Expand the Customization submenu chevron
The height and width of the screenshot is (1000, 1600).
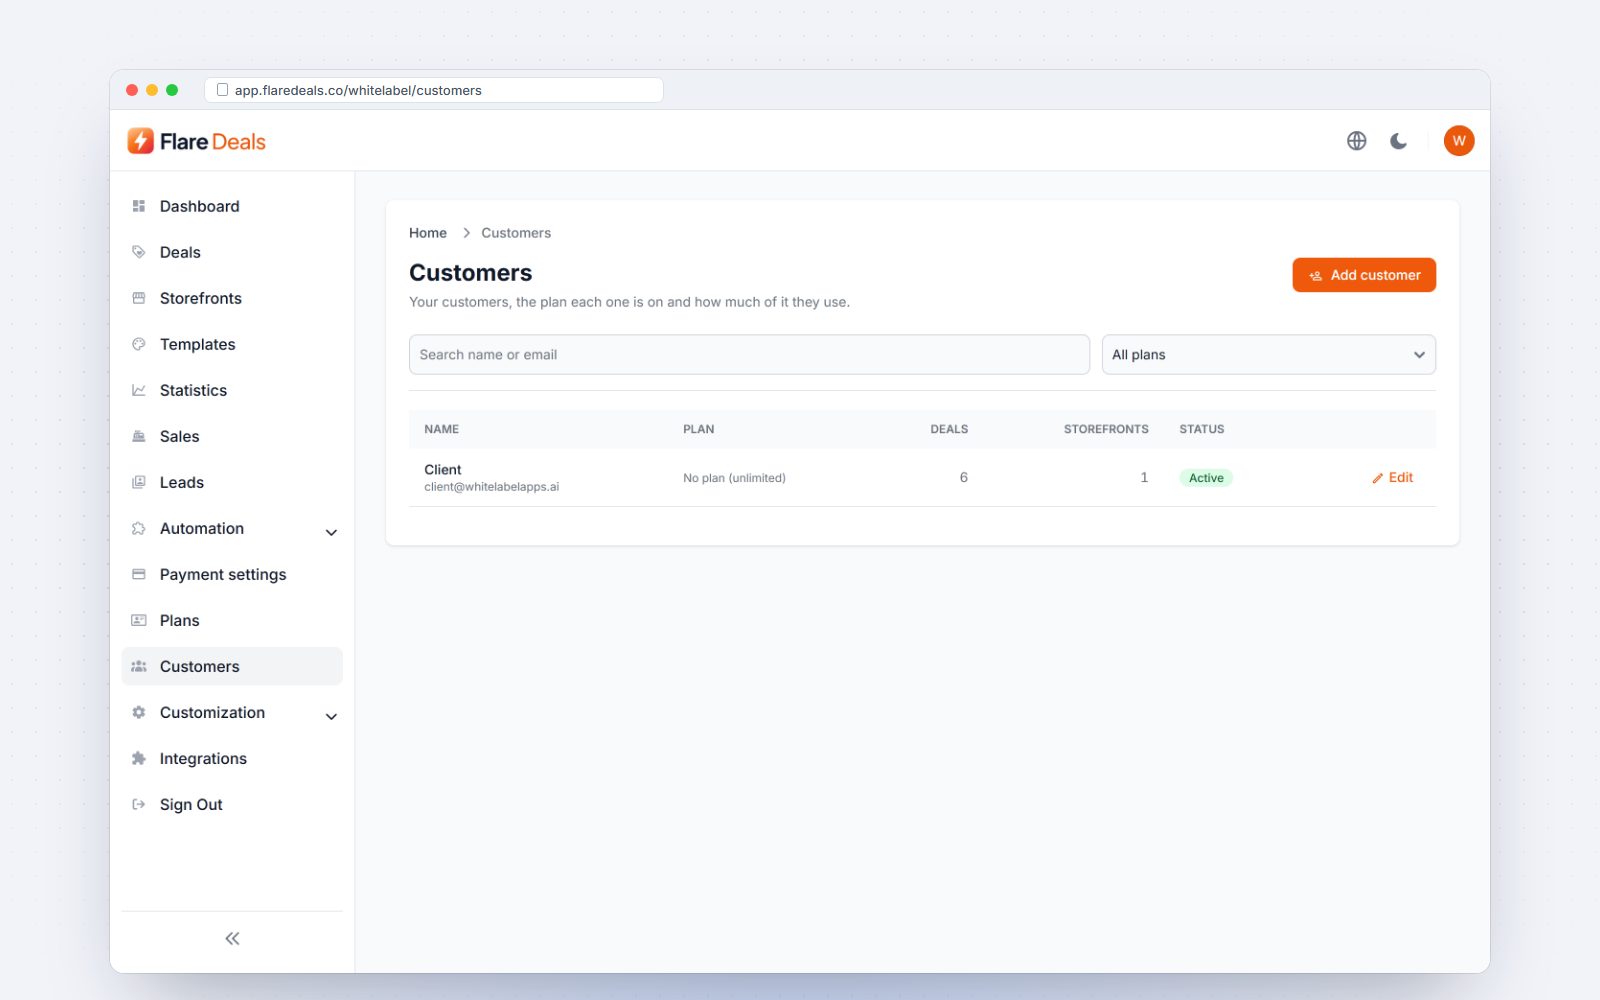(x=331, y=716)
